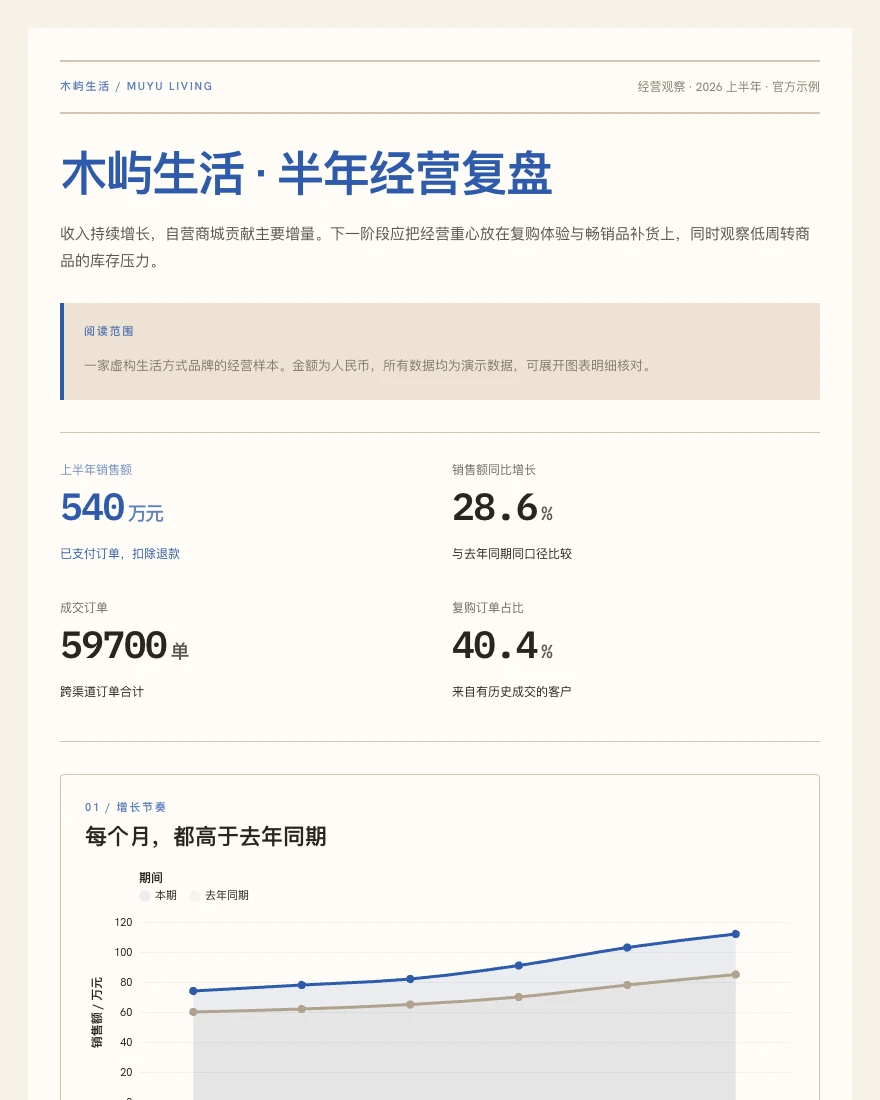Click the lowest tan data point near 60
This screenshot has height=1100, width=880.
point(193,1012)
